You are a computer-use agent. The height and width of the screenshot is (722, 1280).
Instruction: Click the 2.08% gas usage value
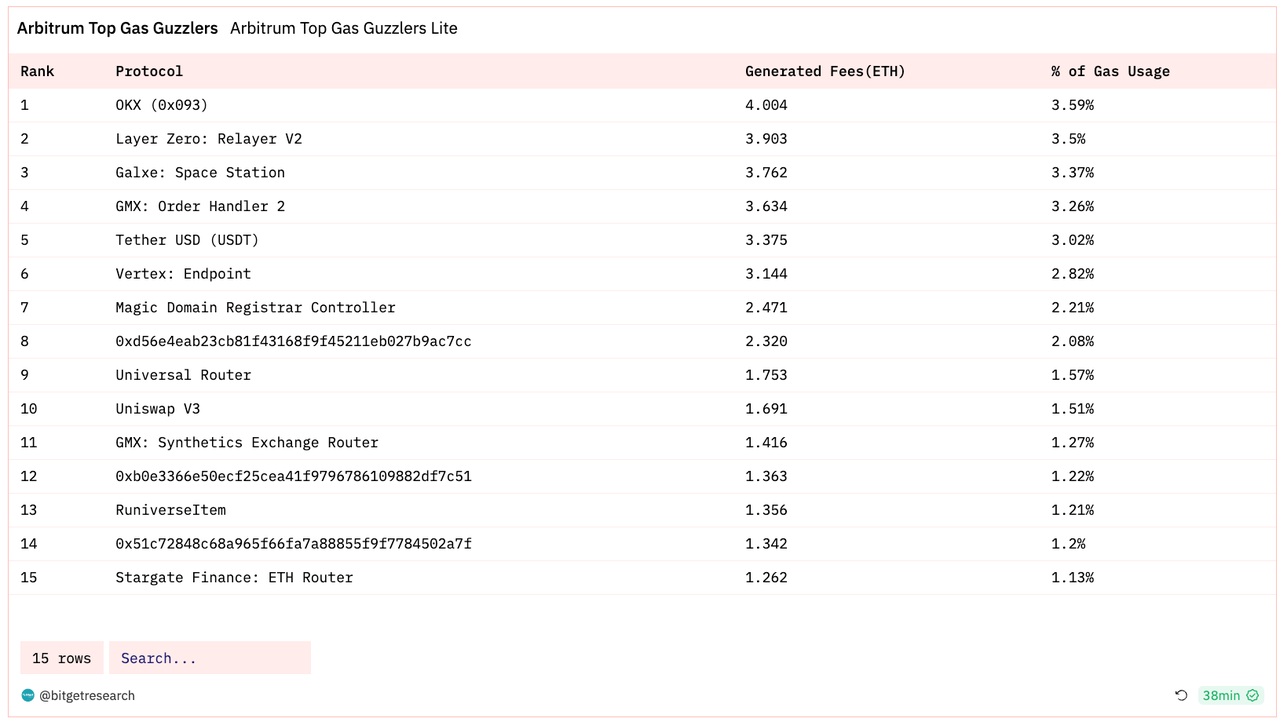[1072, 341]
